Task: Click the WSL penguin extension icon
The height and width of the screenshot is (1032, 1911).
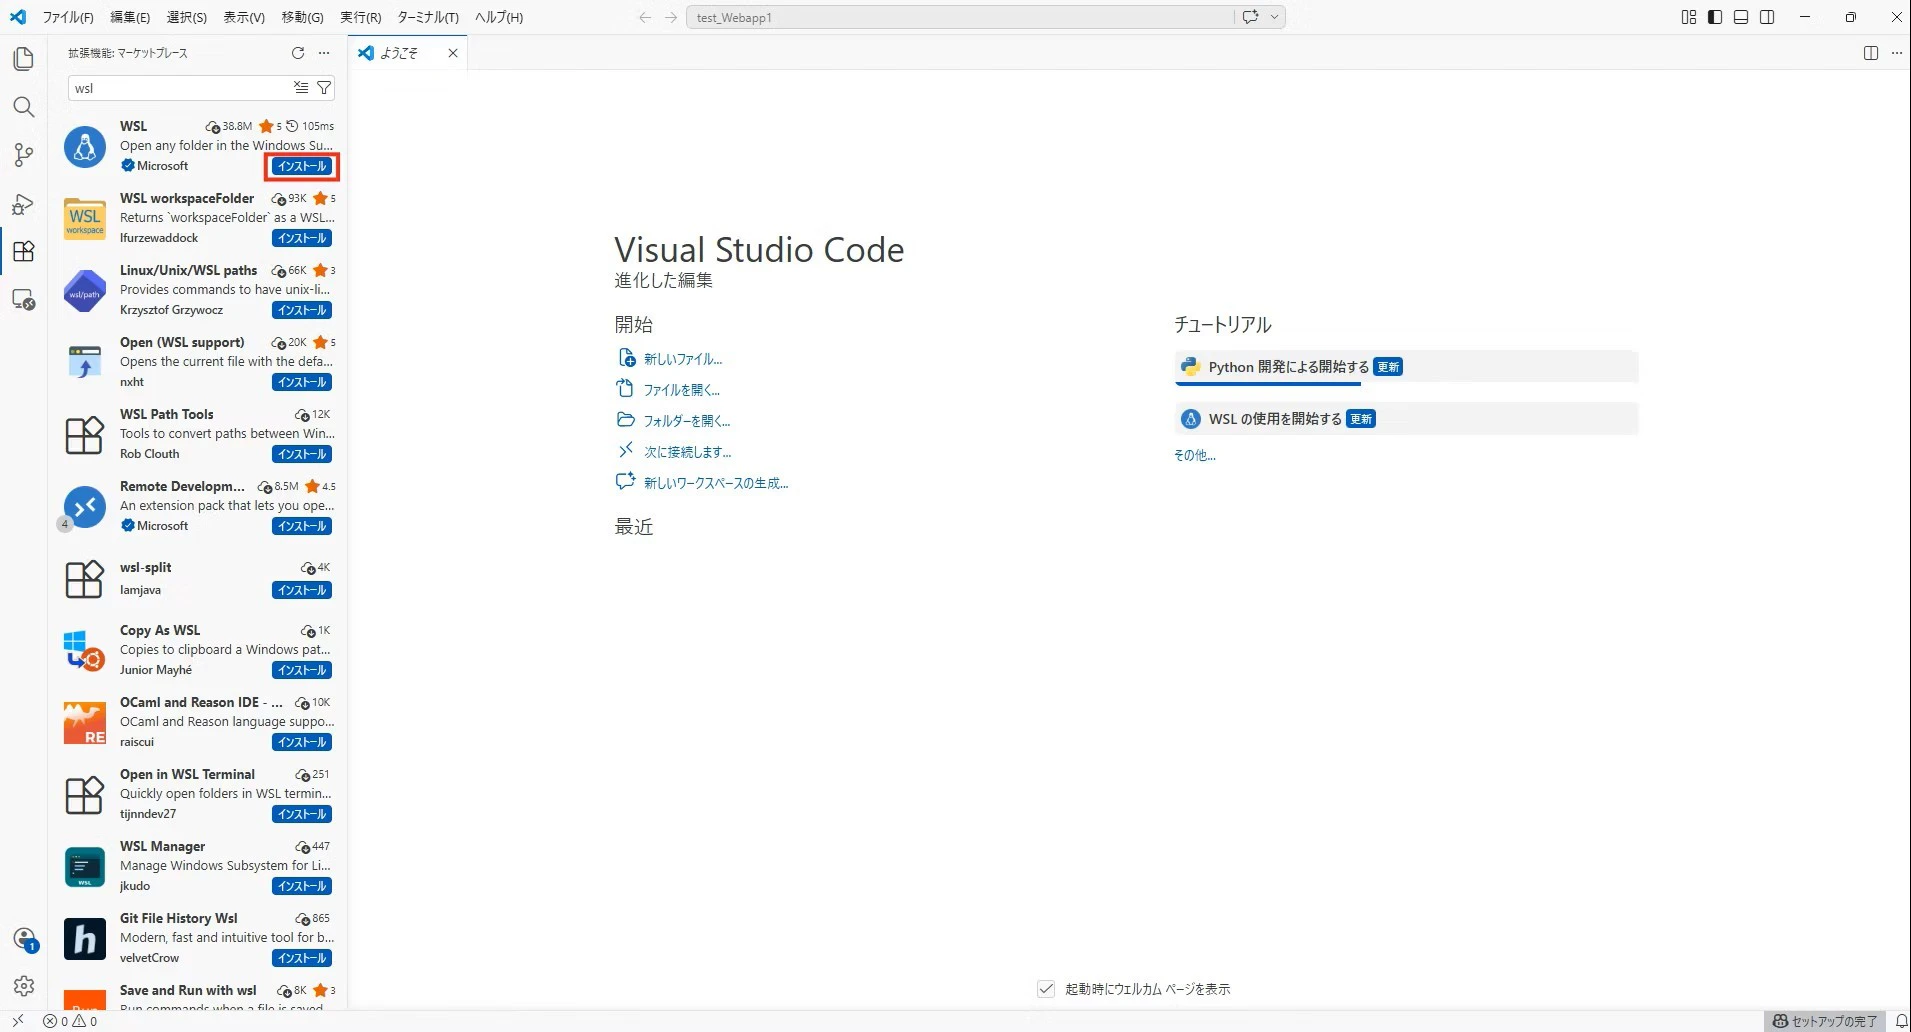Action: [85, 147]
